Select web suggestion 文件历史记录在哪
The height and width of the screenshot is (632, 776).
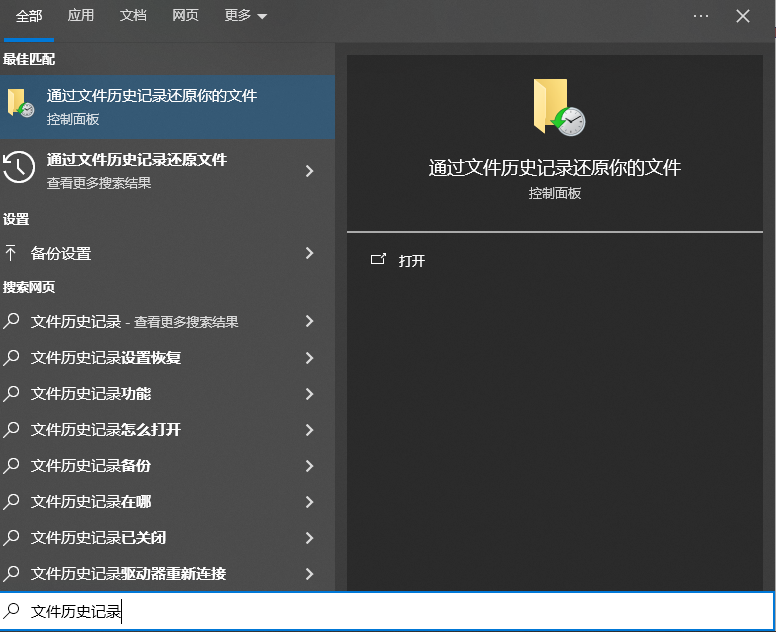tap(167, 502)
